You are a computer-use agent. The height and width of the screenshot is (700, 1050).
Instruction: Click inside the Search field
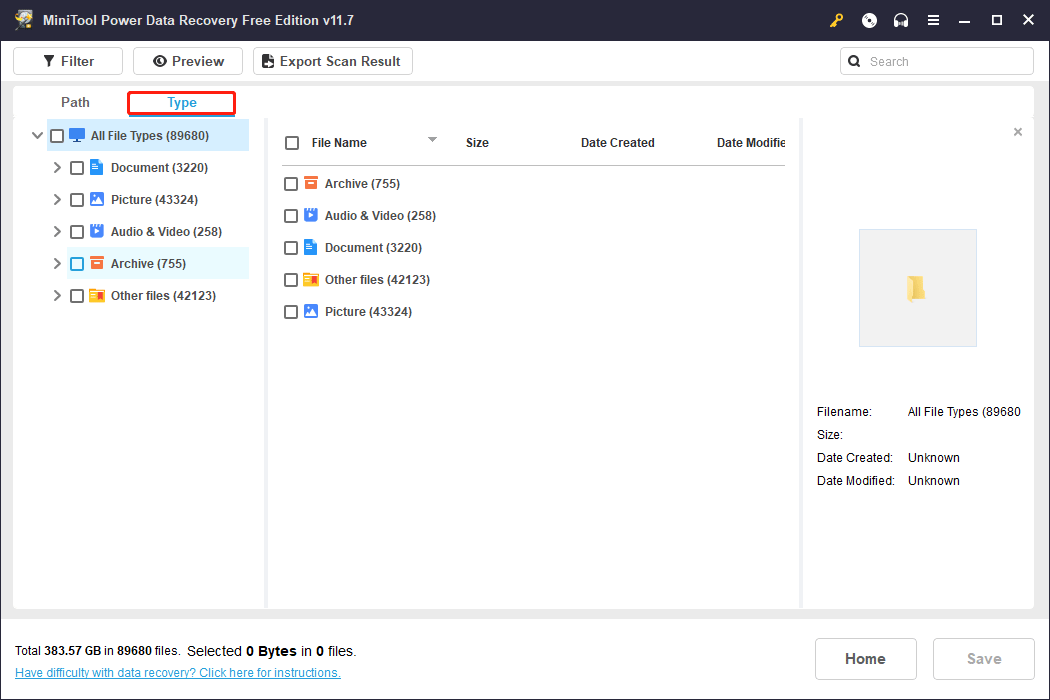coord(937,62)
